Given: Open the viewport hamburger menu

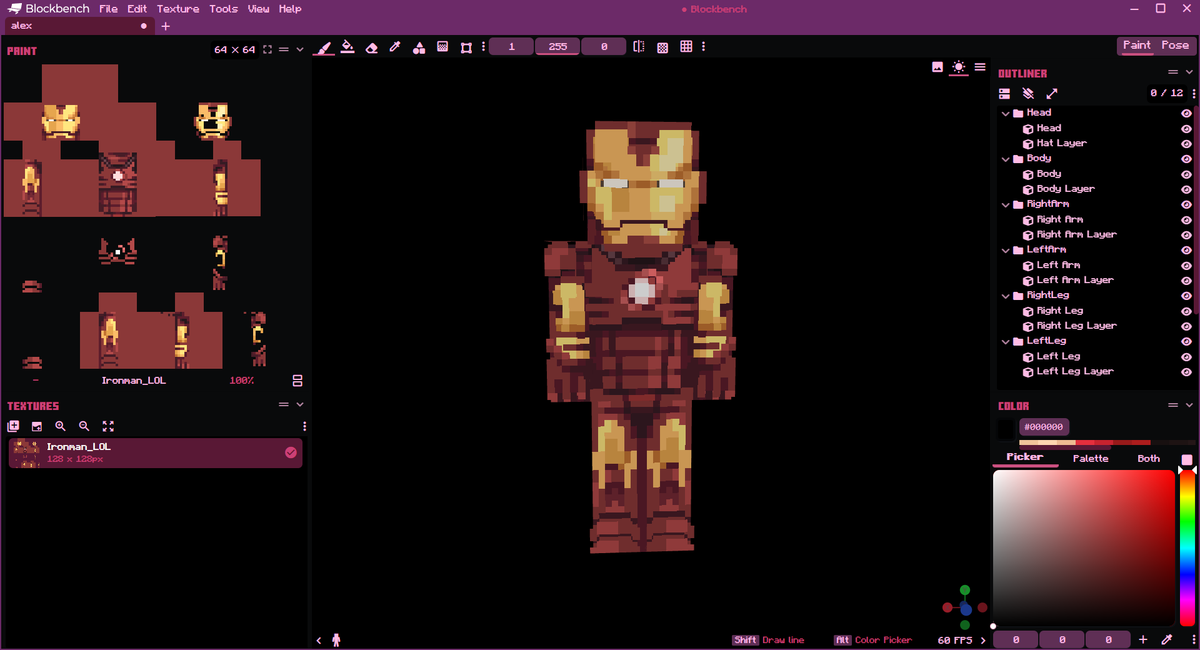Looking at the screenshot, I should point(980,67).
